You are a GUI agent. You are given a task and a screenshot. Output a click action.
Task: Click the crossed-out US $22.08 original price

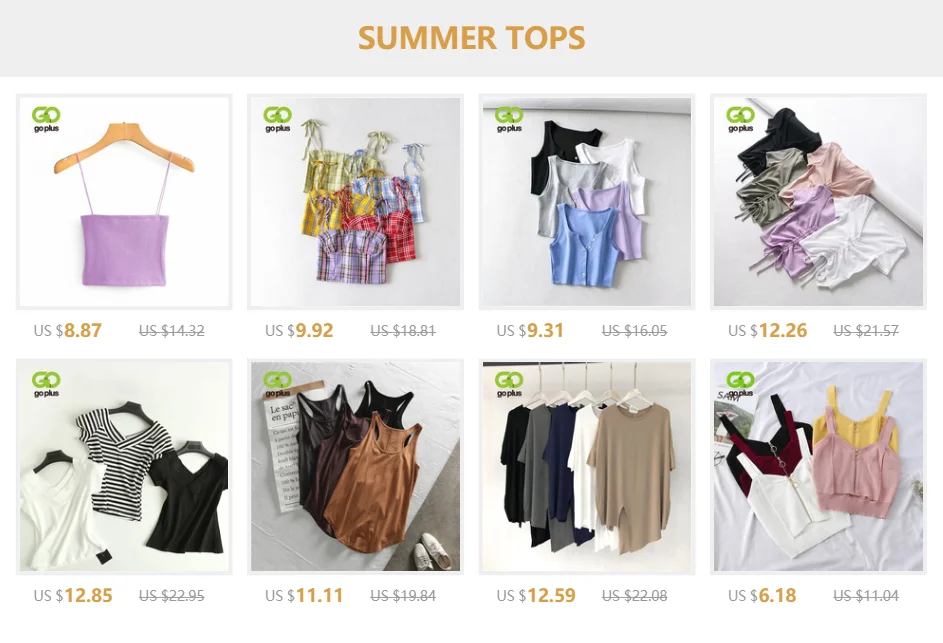pyautogui.click(x=634, y=596)
